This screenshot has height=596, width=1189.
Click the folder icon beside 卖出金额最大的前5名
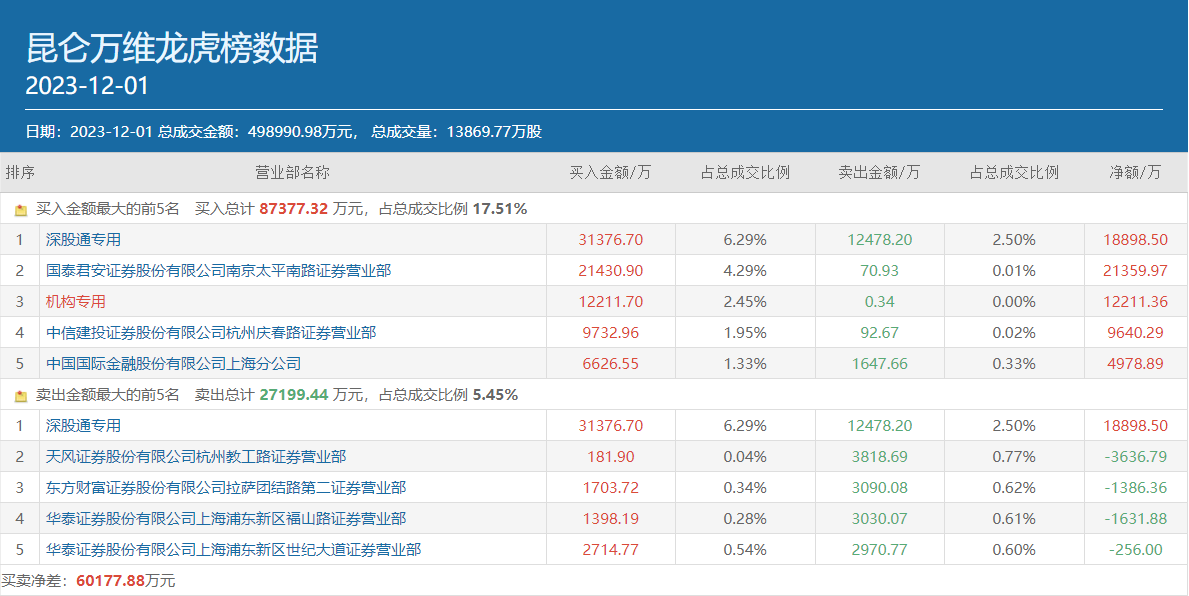point(20,396)
